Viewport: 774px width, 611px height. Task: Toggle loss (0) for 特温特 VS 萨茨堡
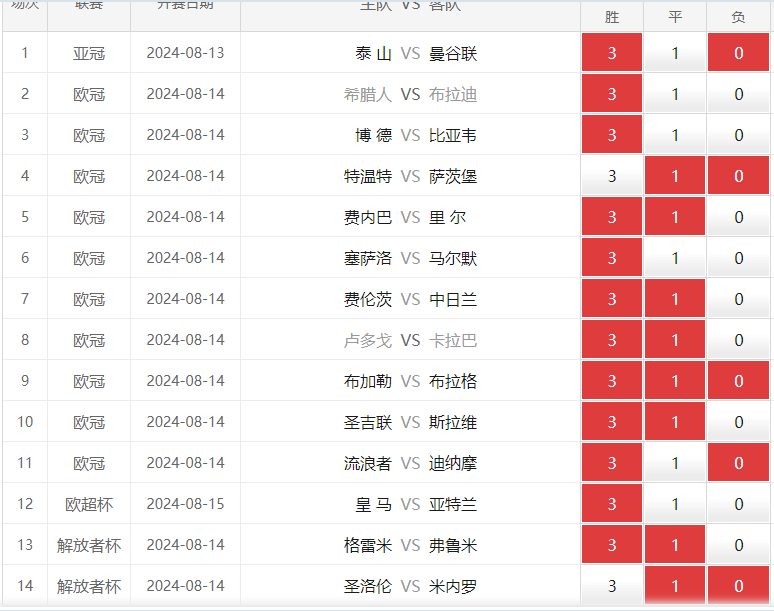(738, 175)
